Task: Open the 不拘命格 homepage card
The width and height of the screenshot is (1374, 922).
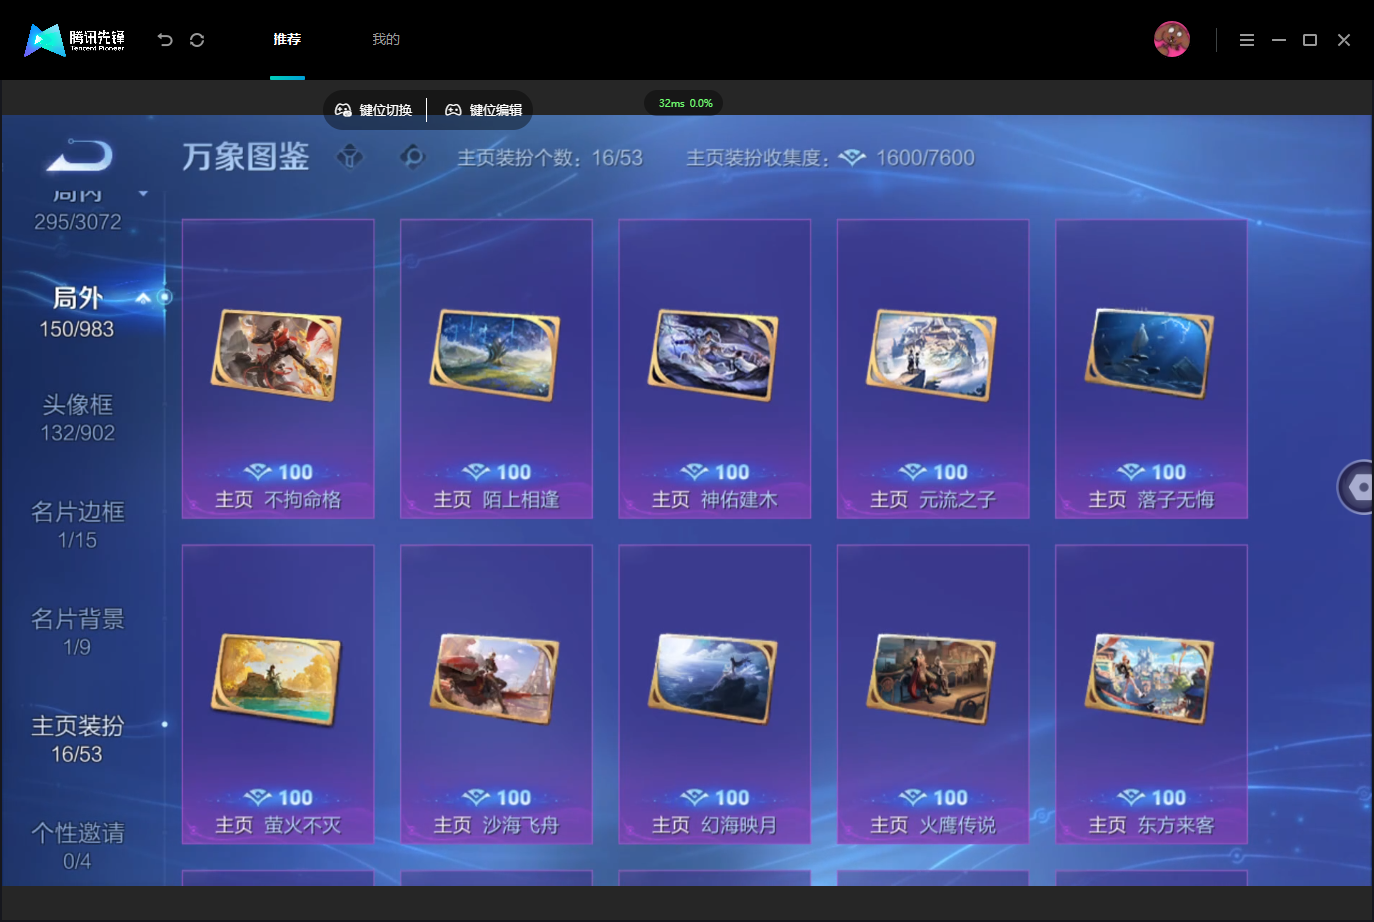Action: pyautogui.click(x=278, y=369)
